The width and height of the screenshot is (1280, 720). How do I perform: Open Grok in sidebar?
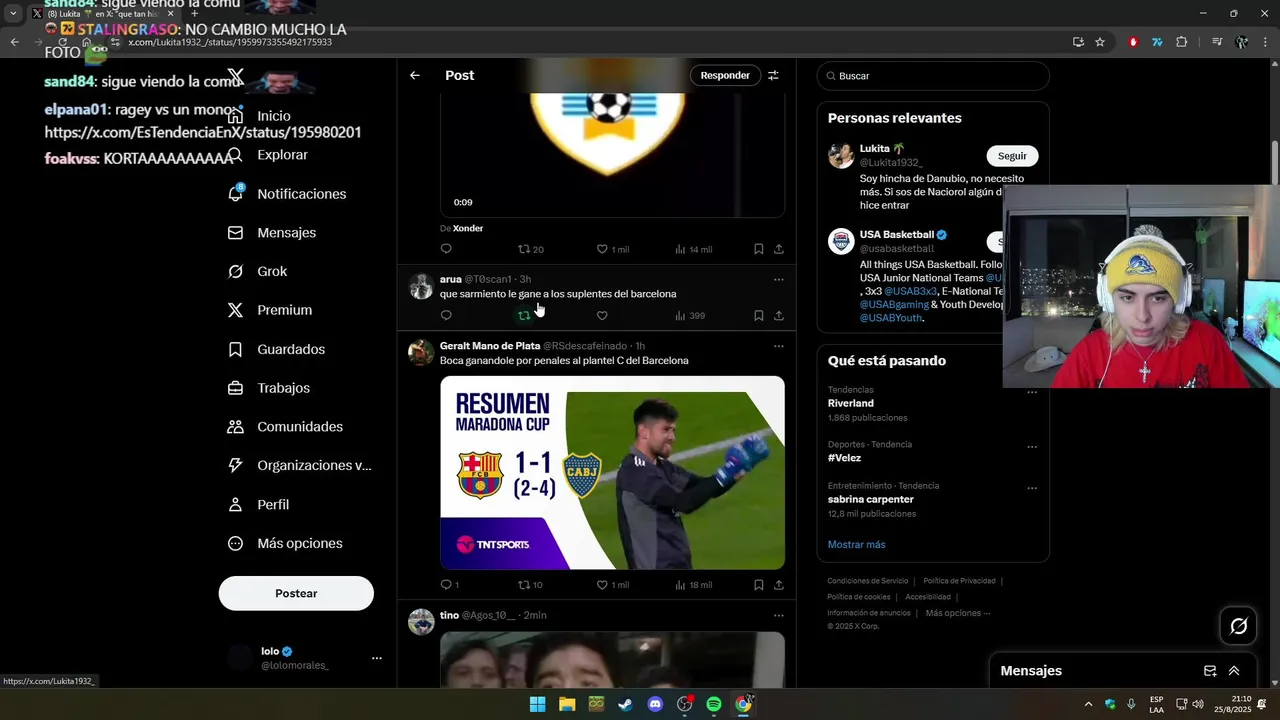coord(257,271)
